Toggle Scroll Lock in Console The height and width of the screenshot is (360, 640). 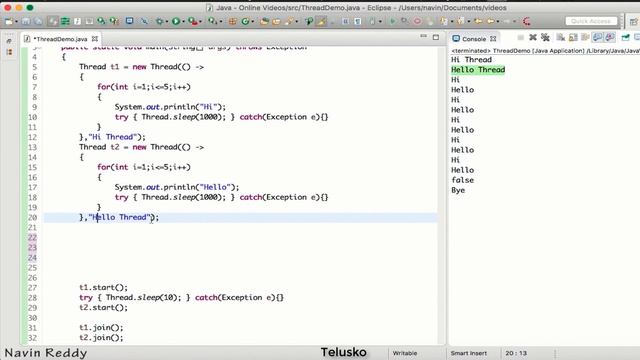573,38
